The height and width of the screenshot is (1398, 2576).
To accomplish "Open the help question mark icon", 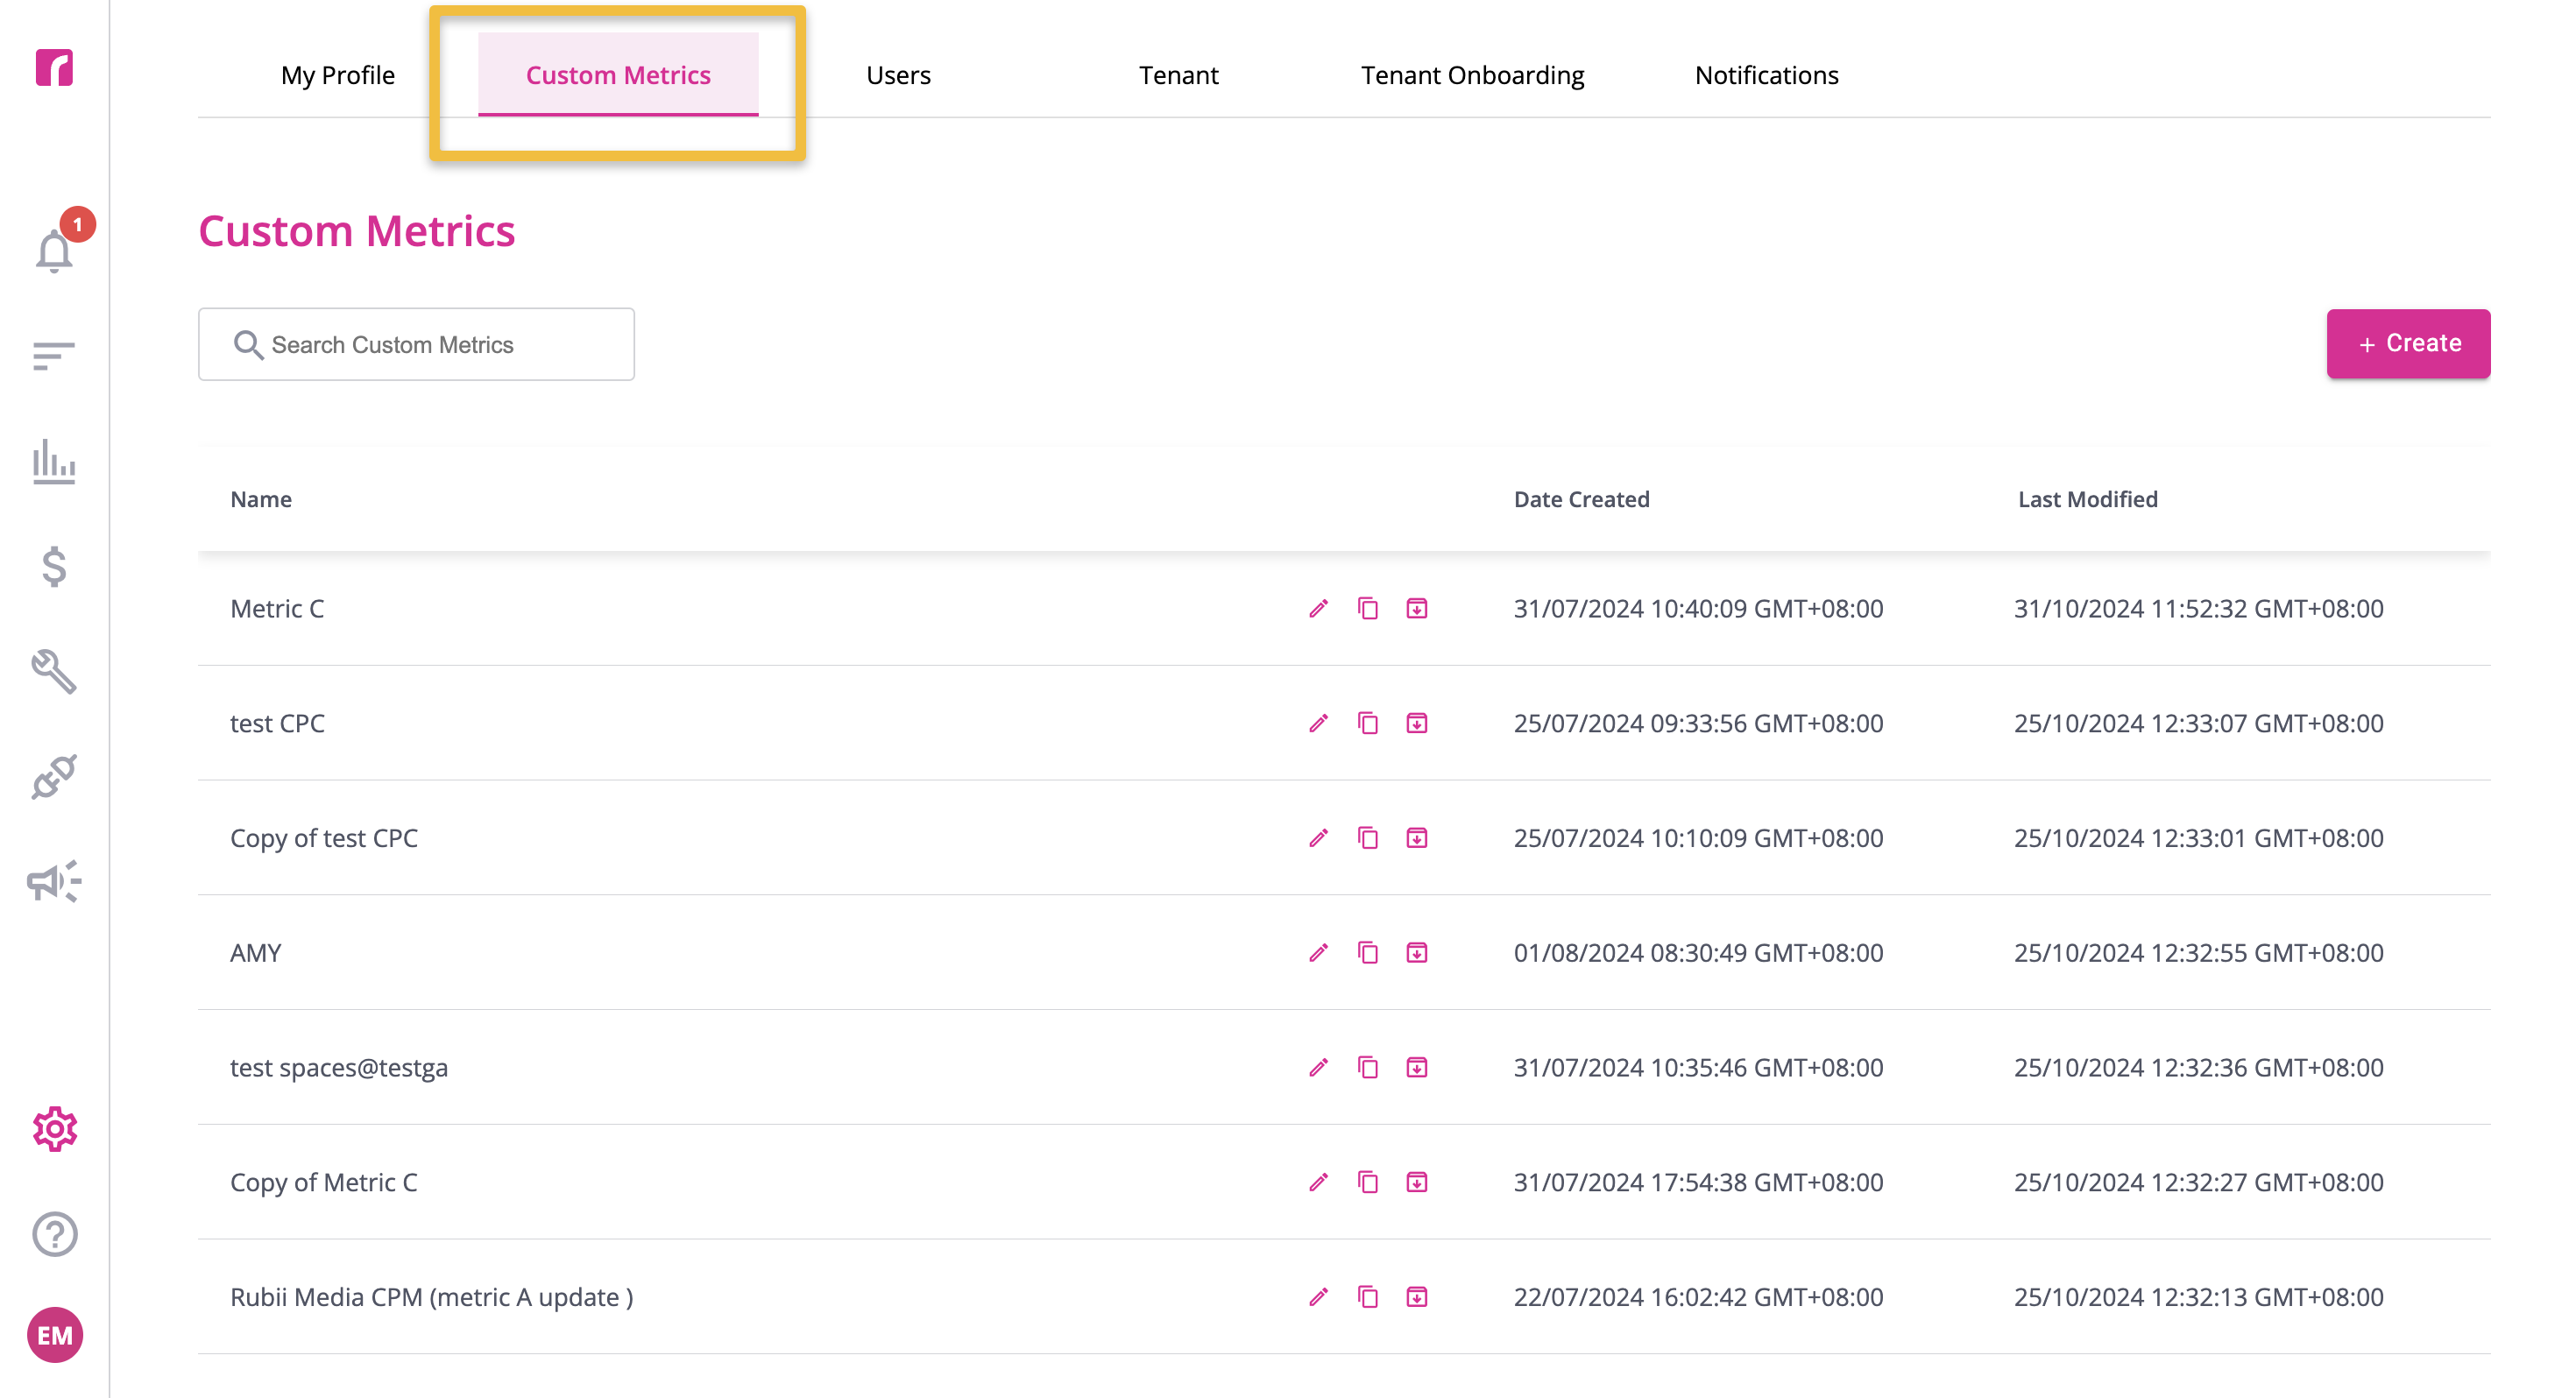I will point(54,1234).
